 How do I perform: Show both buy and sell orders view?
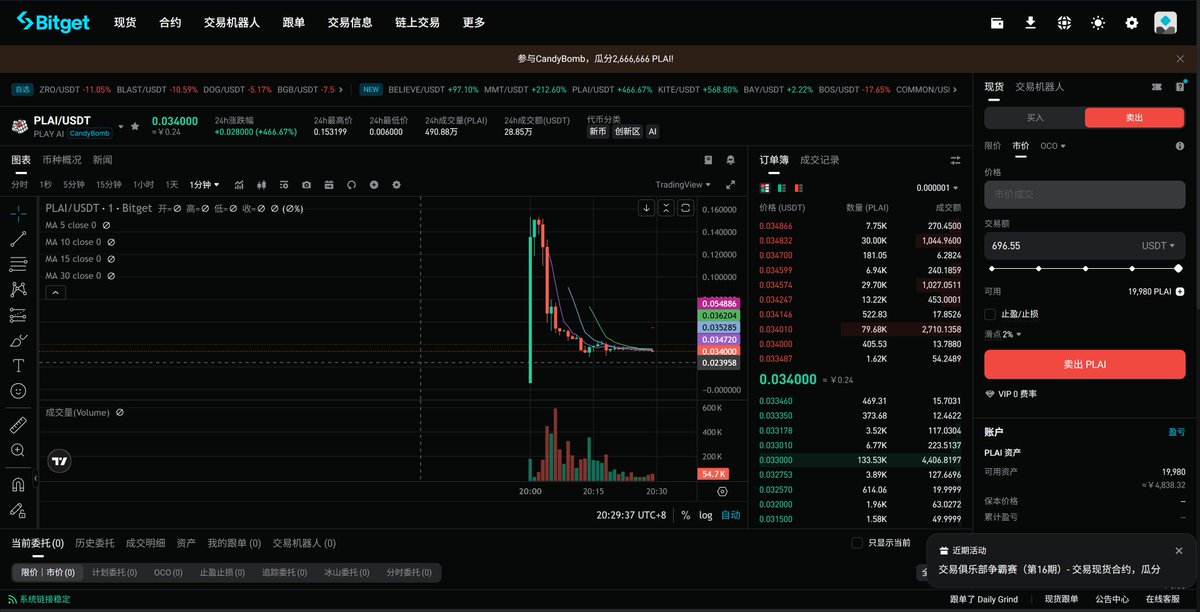point(765,188)
